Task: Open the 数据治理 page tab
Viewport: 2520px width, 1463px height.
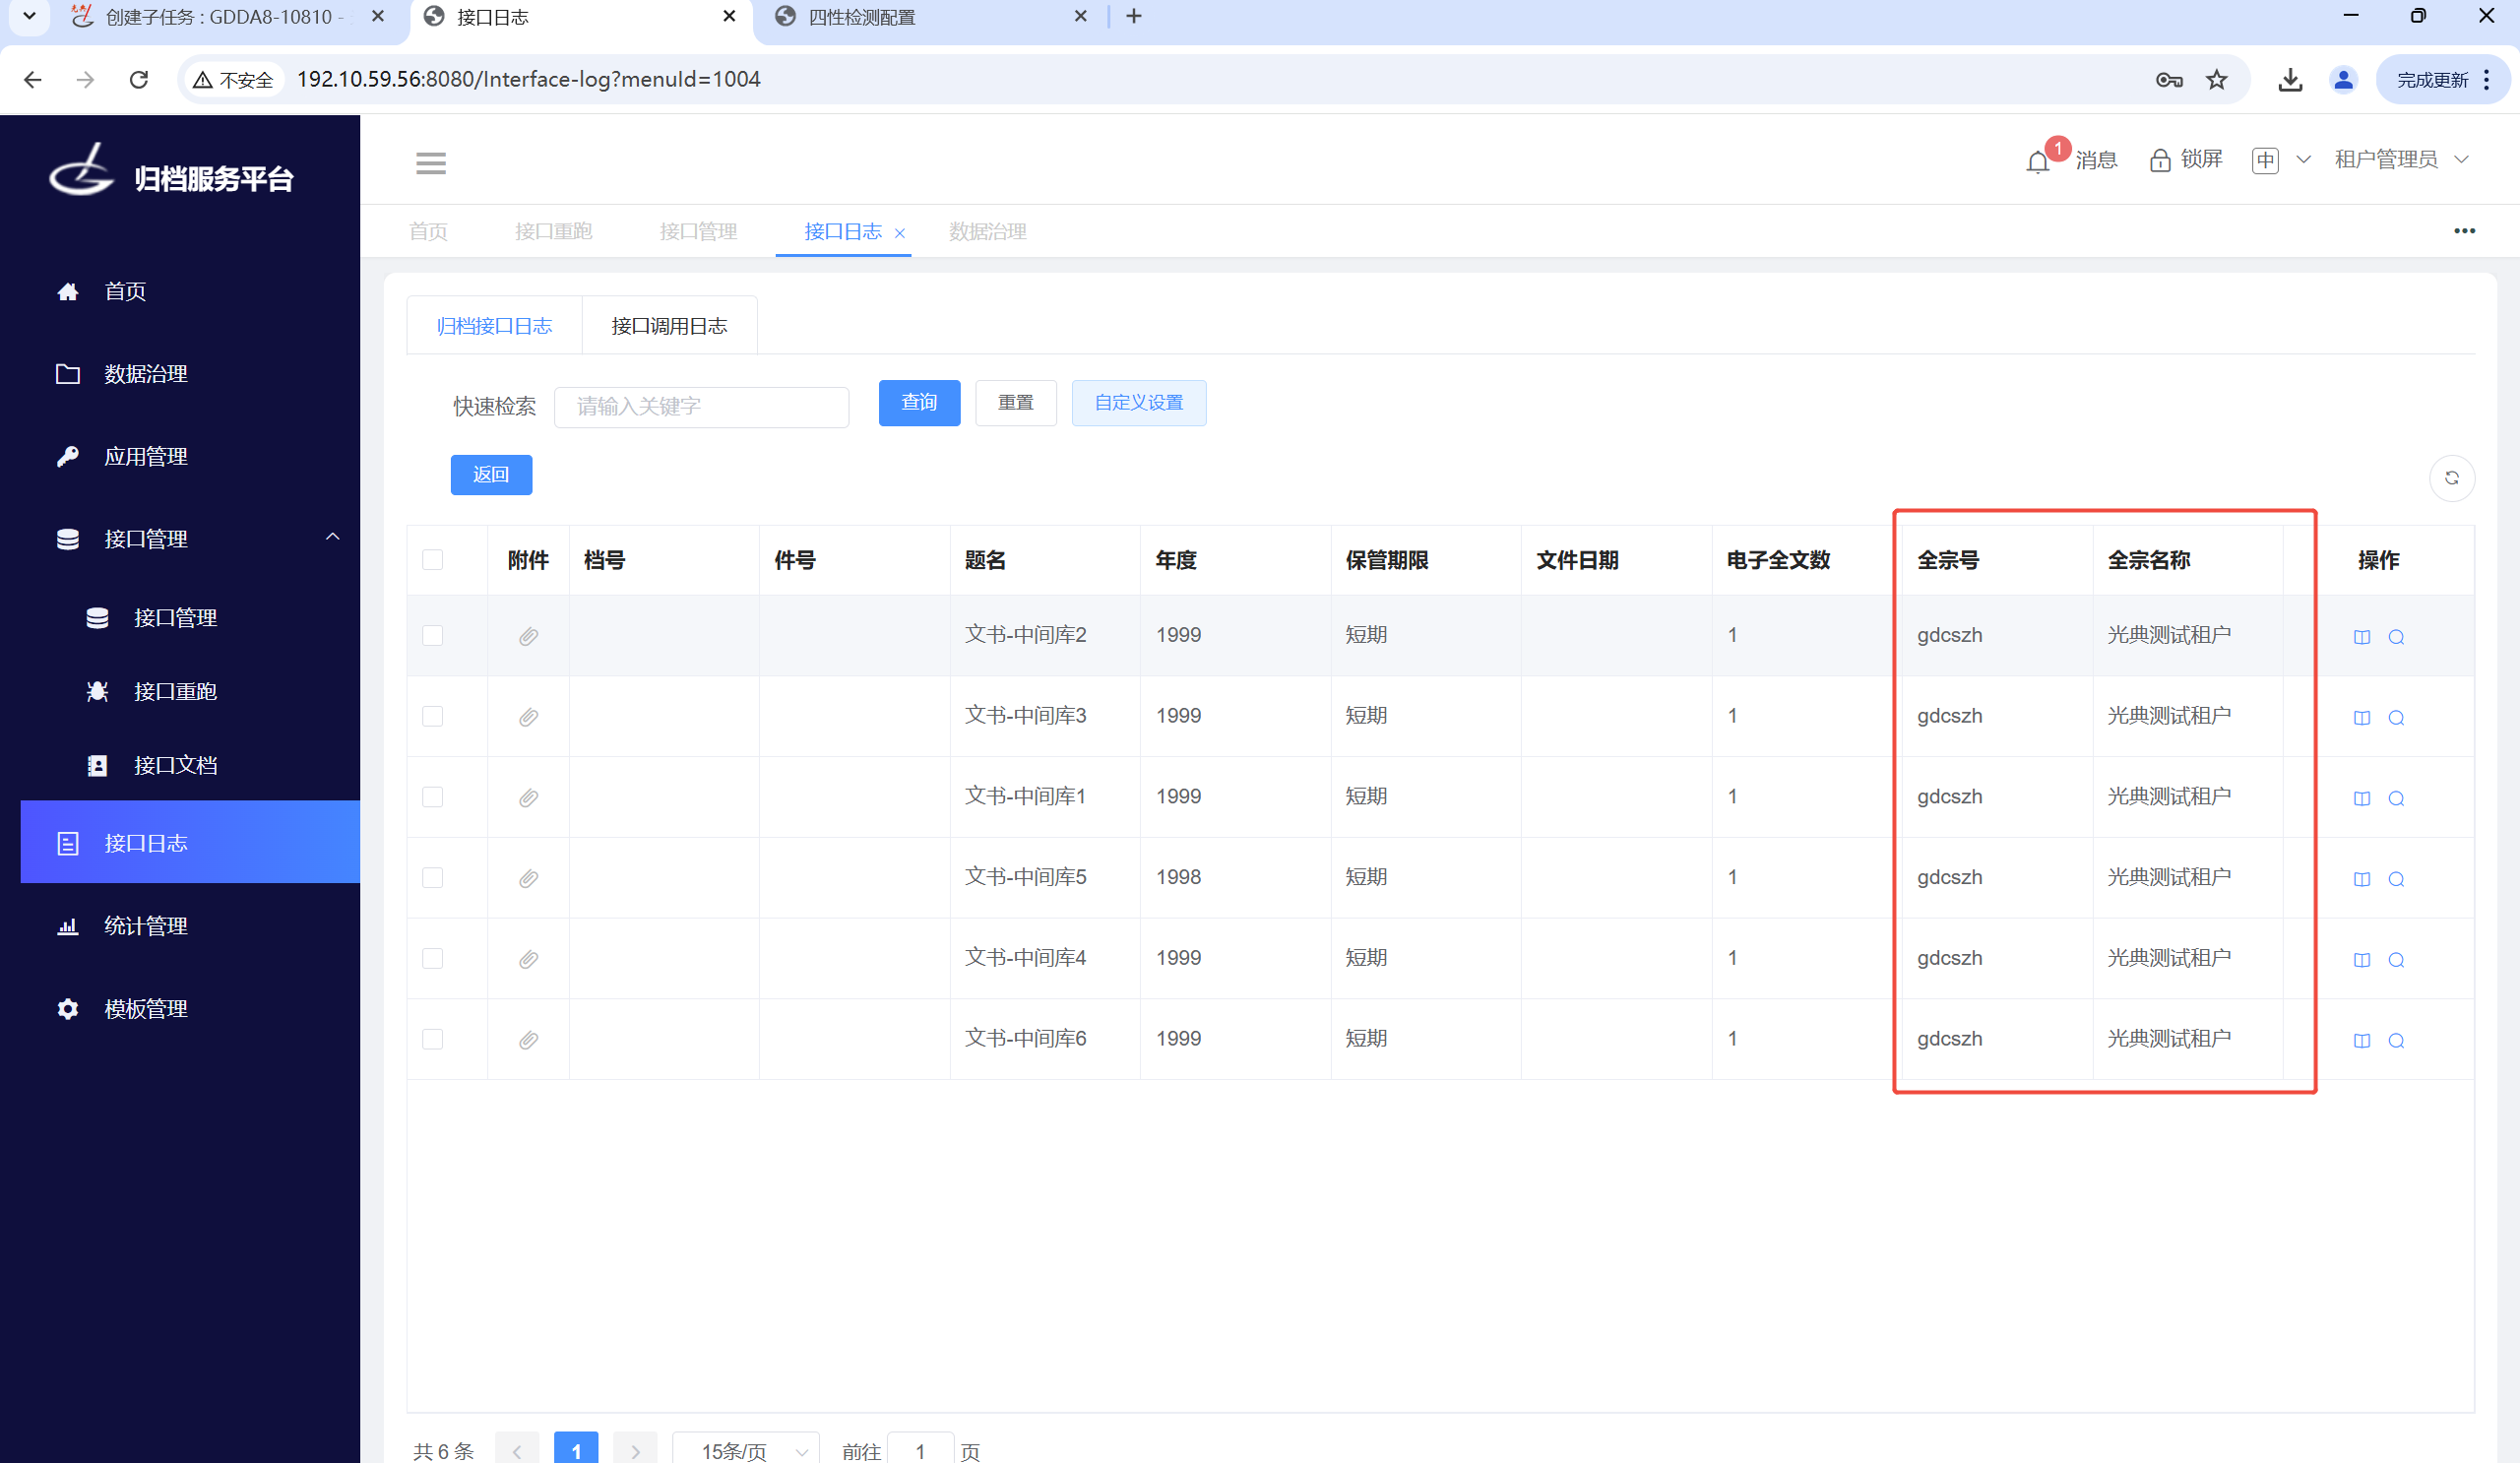Action: point(987,232)
